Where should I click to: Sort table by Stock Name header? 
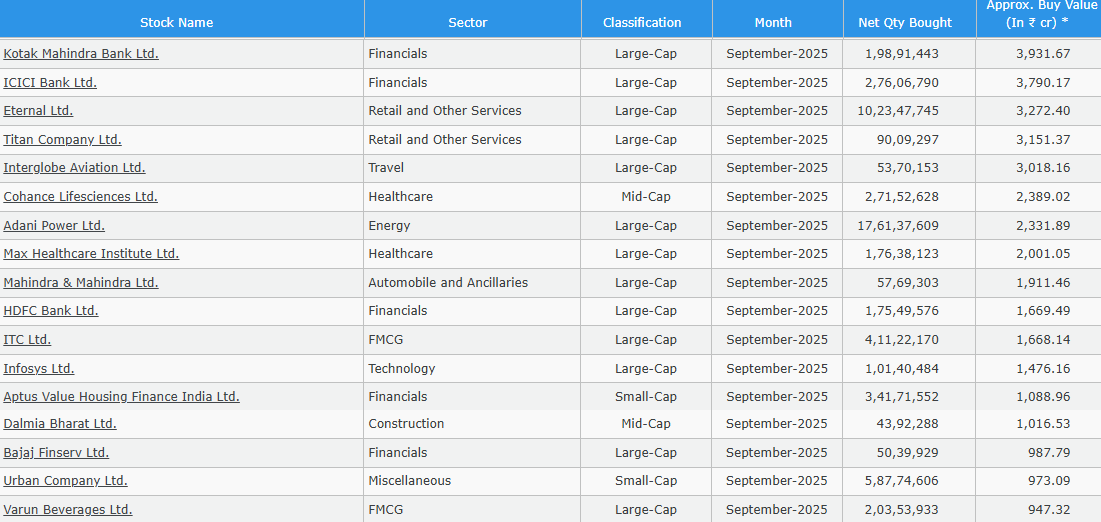(x=176, y=22)
